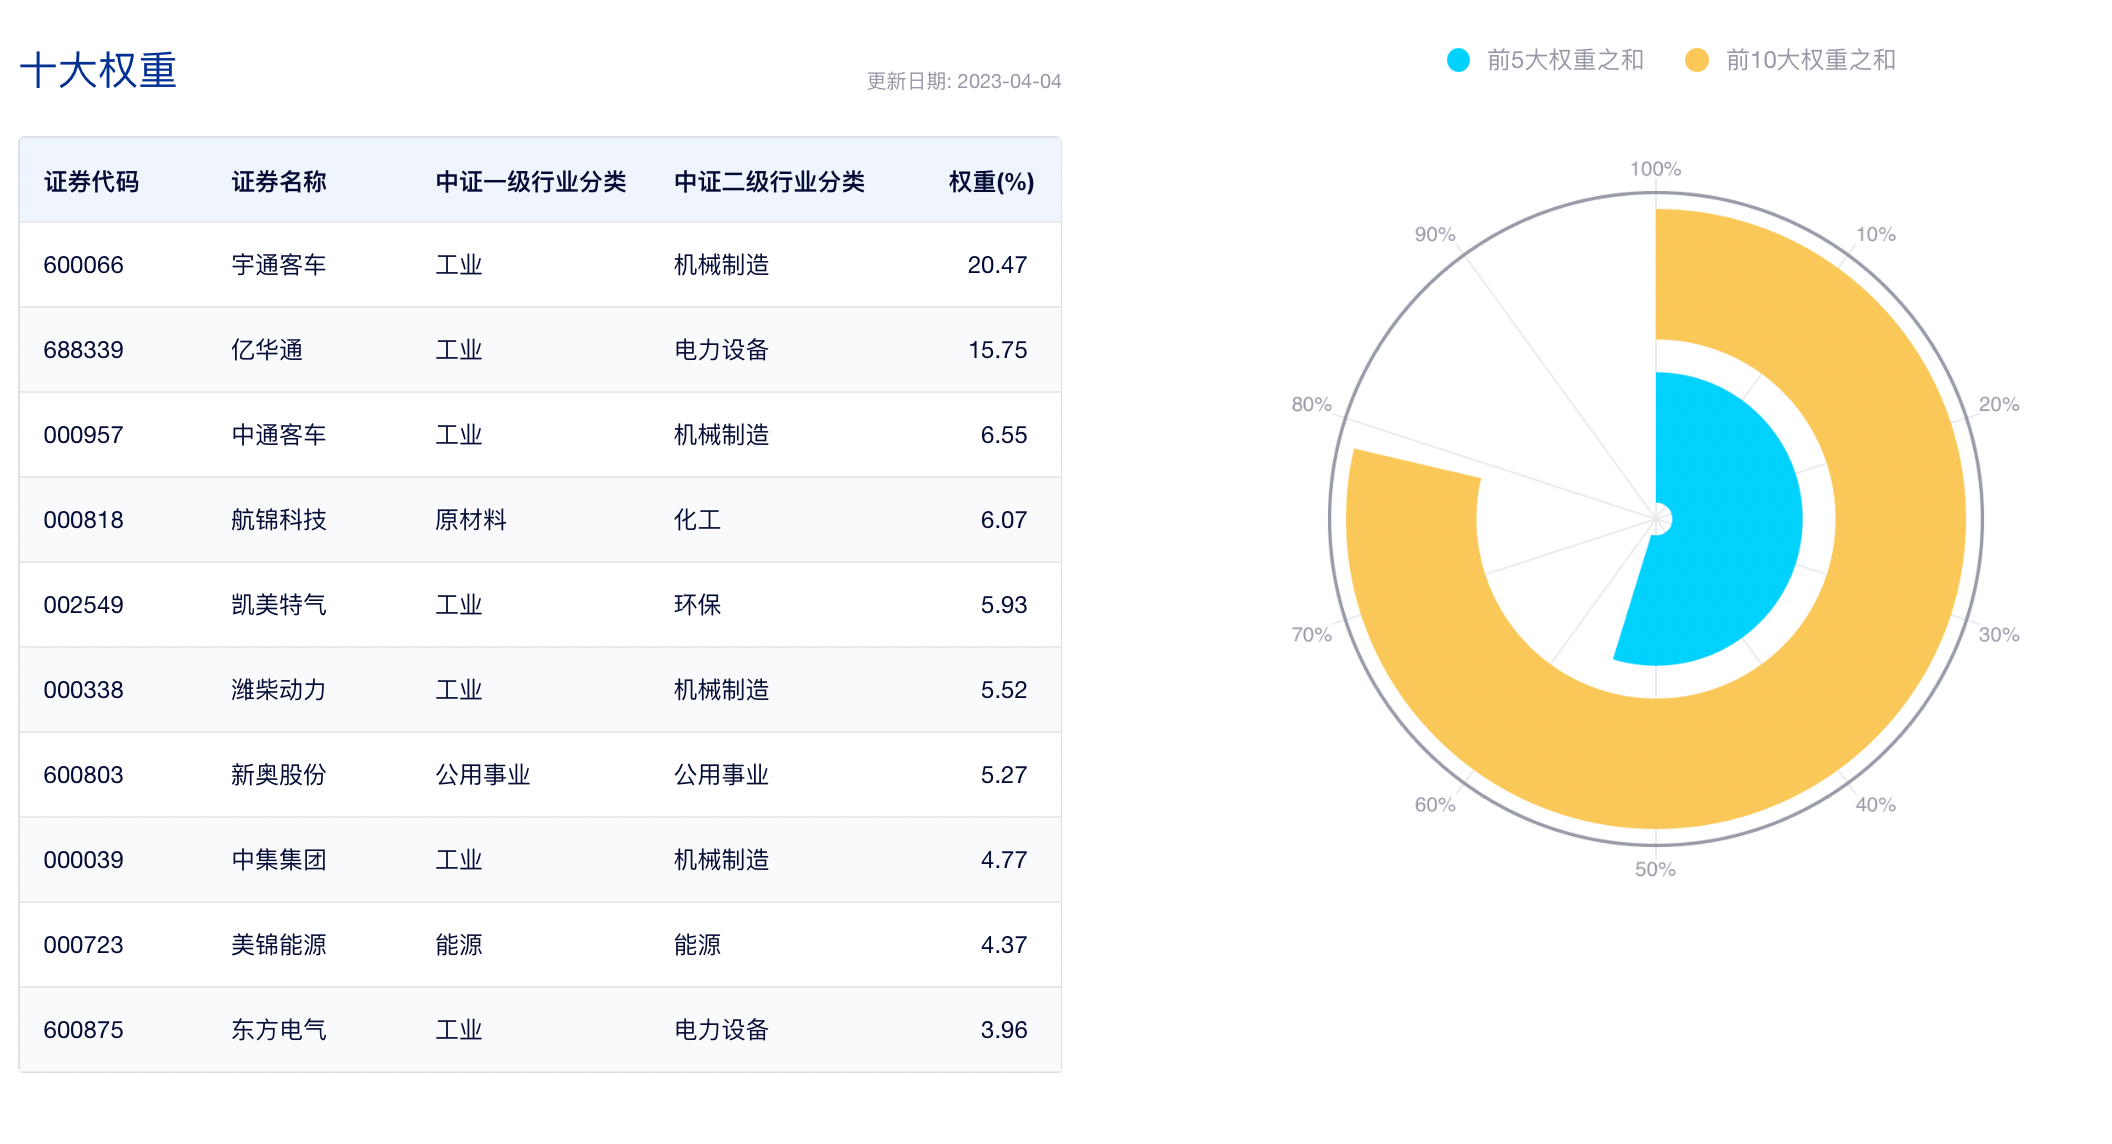Select security code 600875
This screenshot has width=2112, height=1144.
[x=83, y=1030]
